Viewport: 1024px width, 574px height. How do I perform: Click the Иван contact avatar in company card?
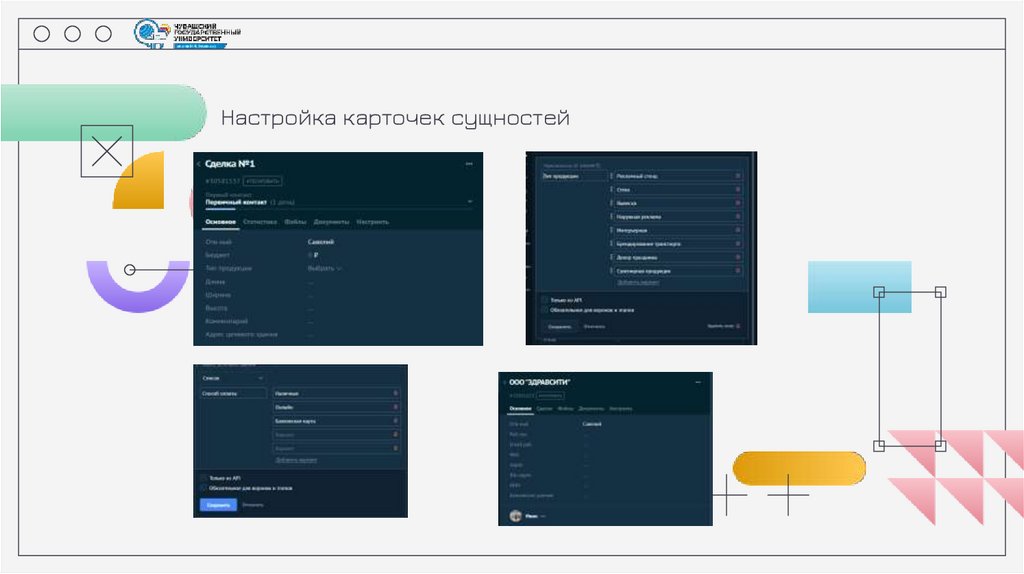click(x=515, y=516)
